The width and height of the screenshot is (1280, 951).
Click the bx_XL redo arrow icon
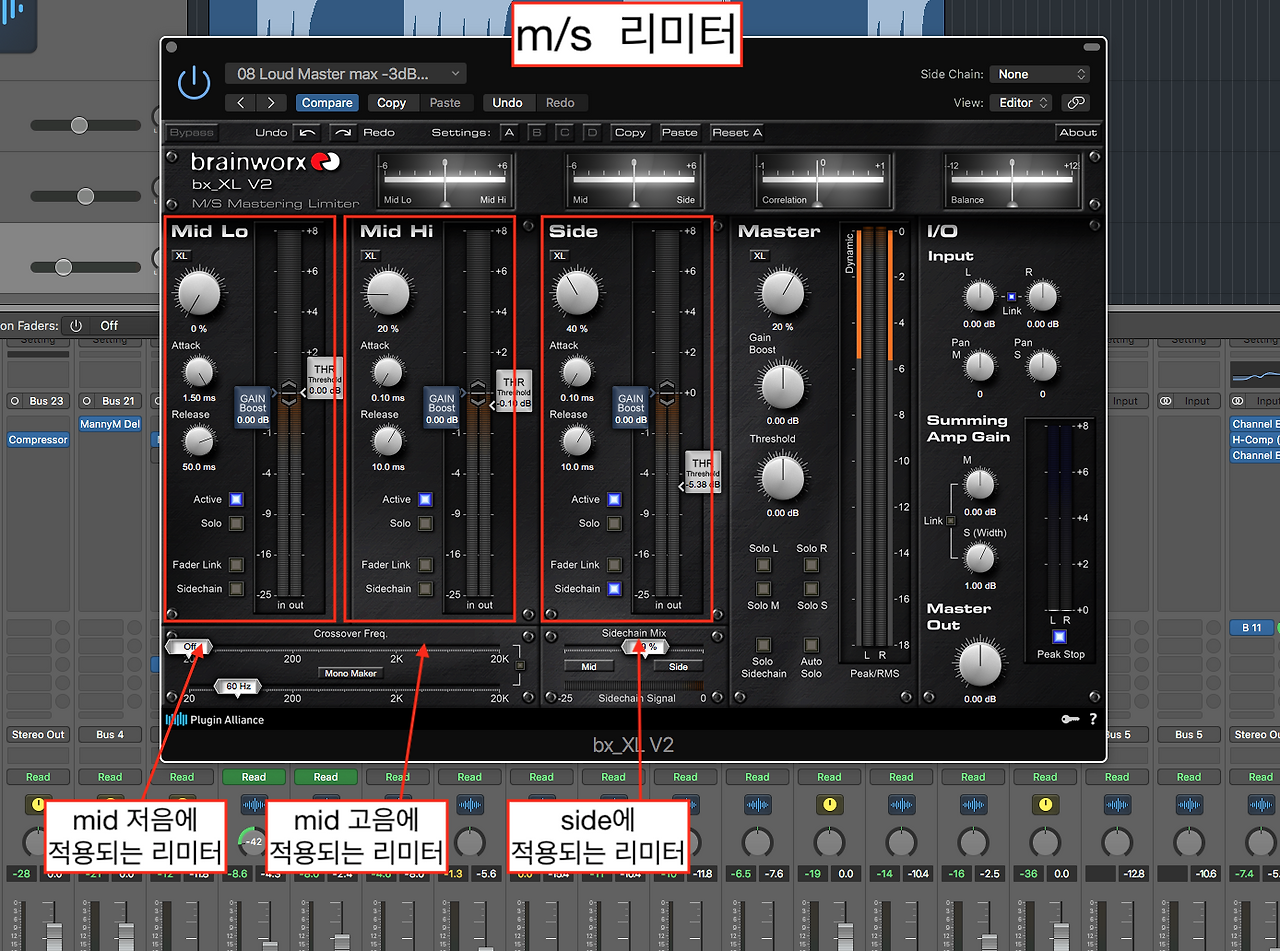click(343, 132)
